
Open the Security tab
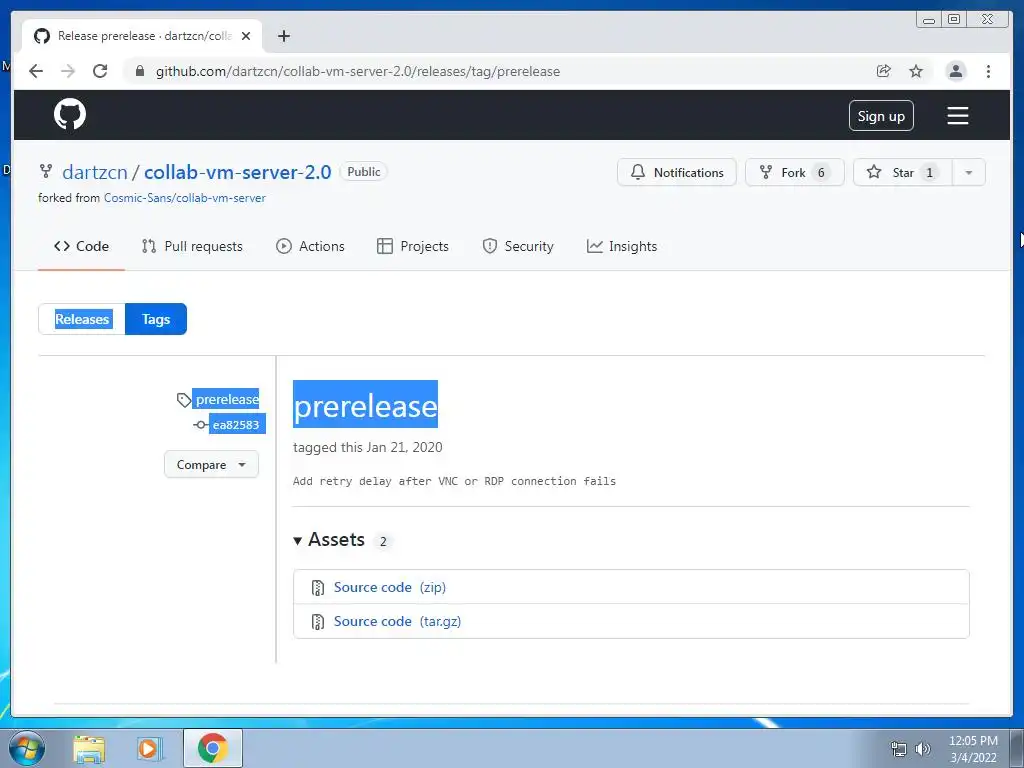click(x=518, y=246)
